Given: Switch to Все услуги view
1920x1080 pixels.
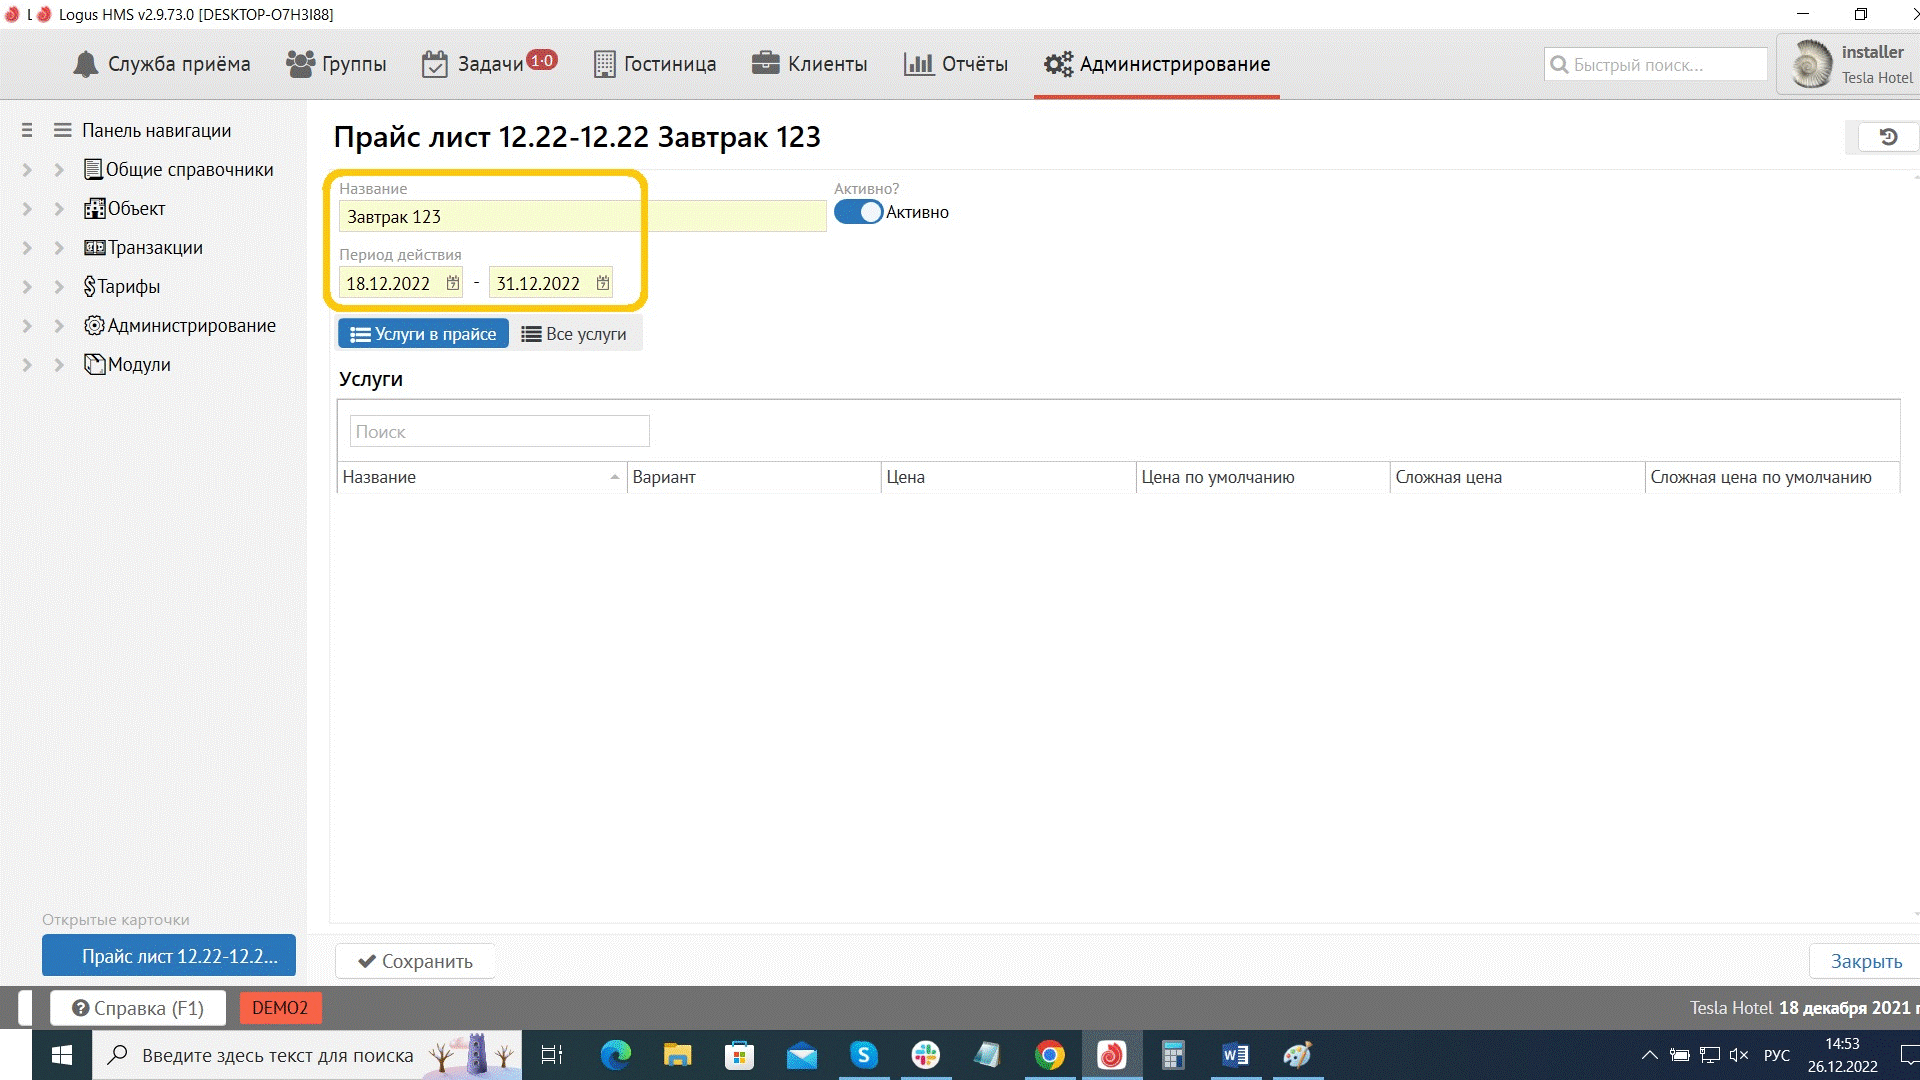Looking at the screenshot, I should click(574, 334).
